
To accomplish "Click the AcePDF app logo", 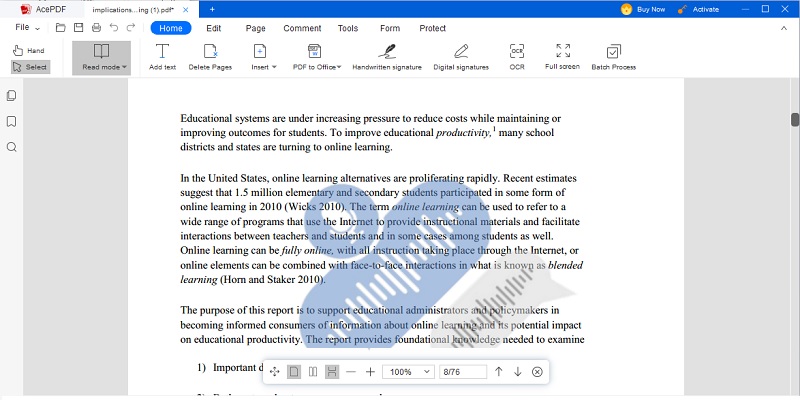I will point(26,9).
